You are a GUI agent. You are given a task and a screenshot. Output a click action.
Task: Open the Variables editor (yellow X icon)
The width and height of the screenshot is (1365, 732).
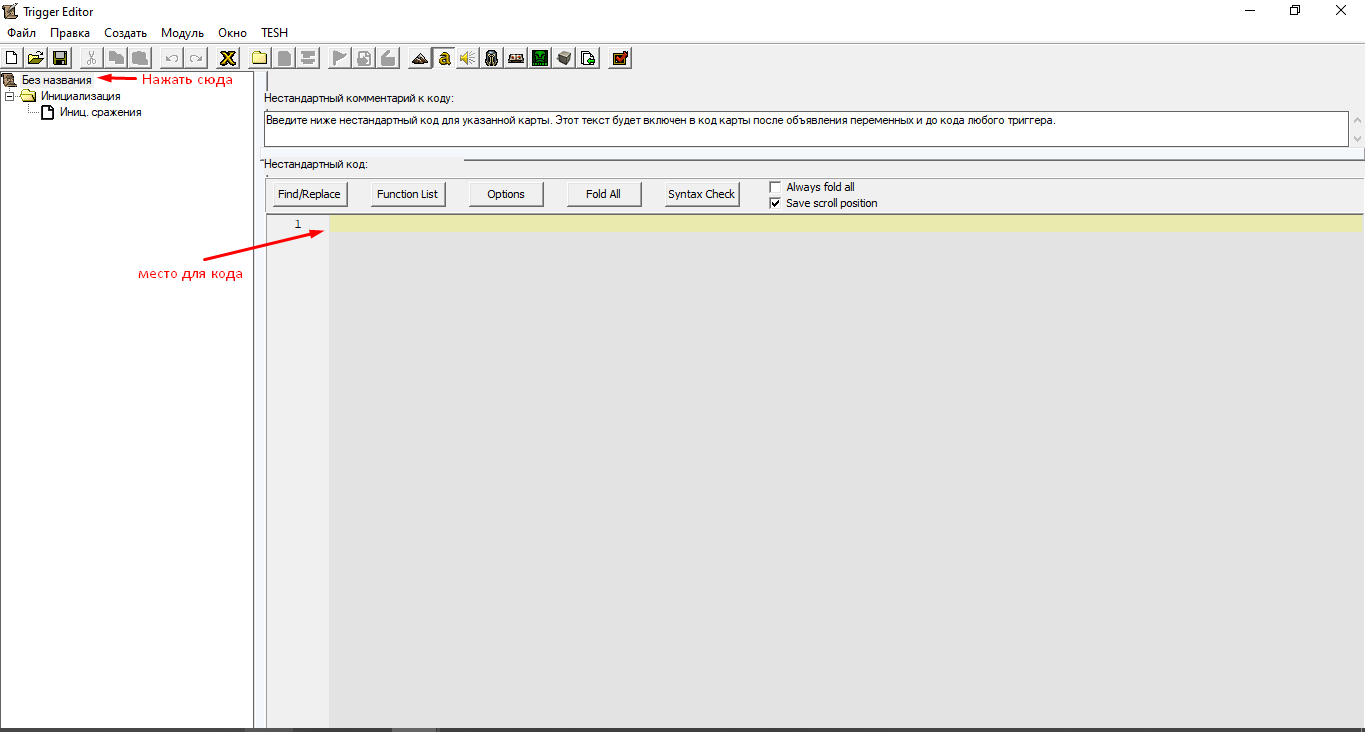(228, 58)
